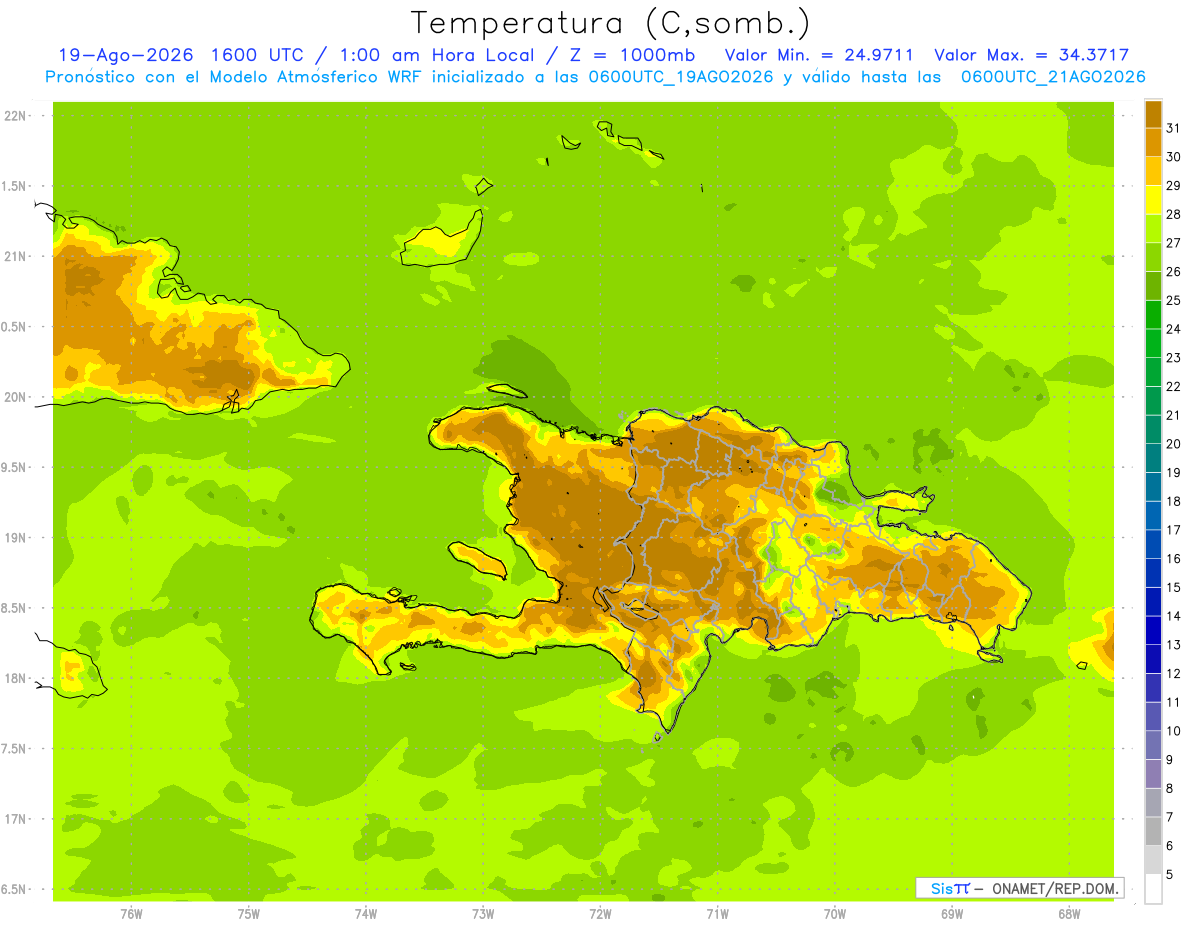Click the '26' colorbar value

(1174, 271)
